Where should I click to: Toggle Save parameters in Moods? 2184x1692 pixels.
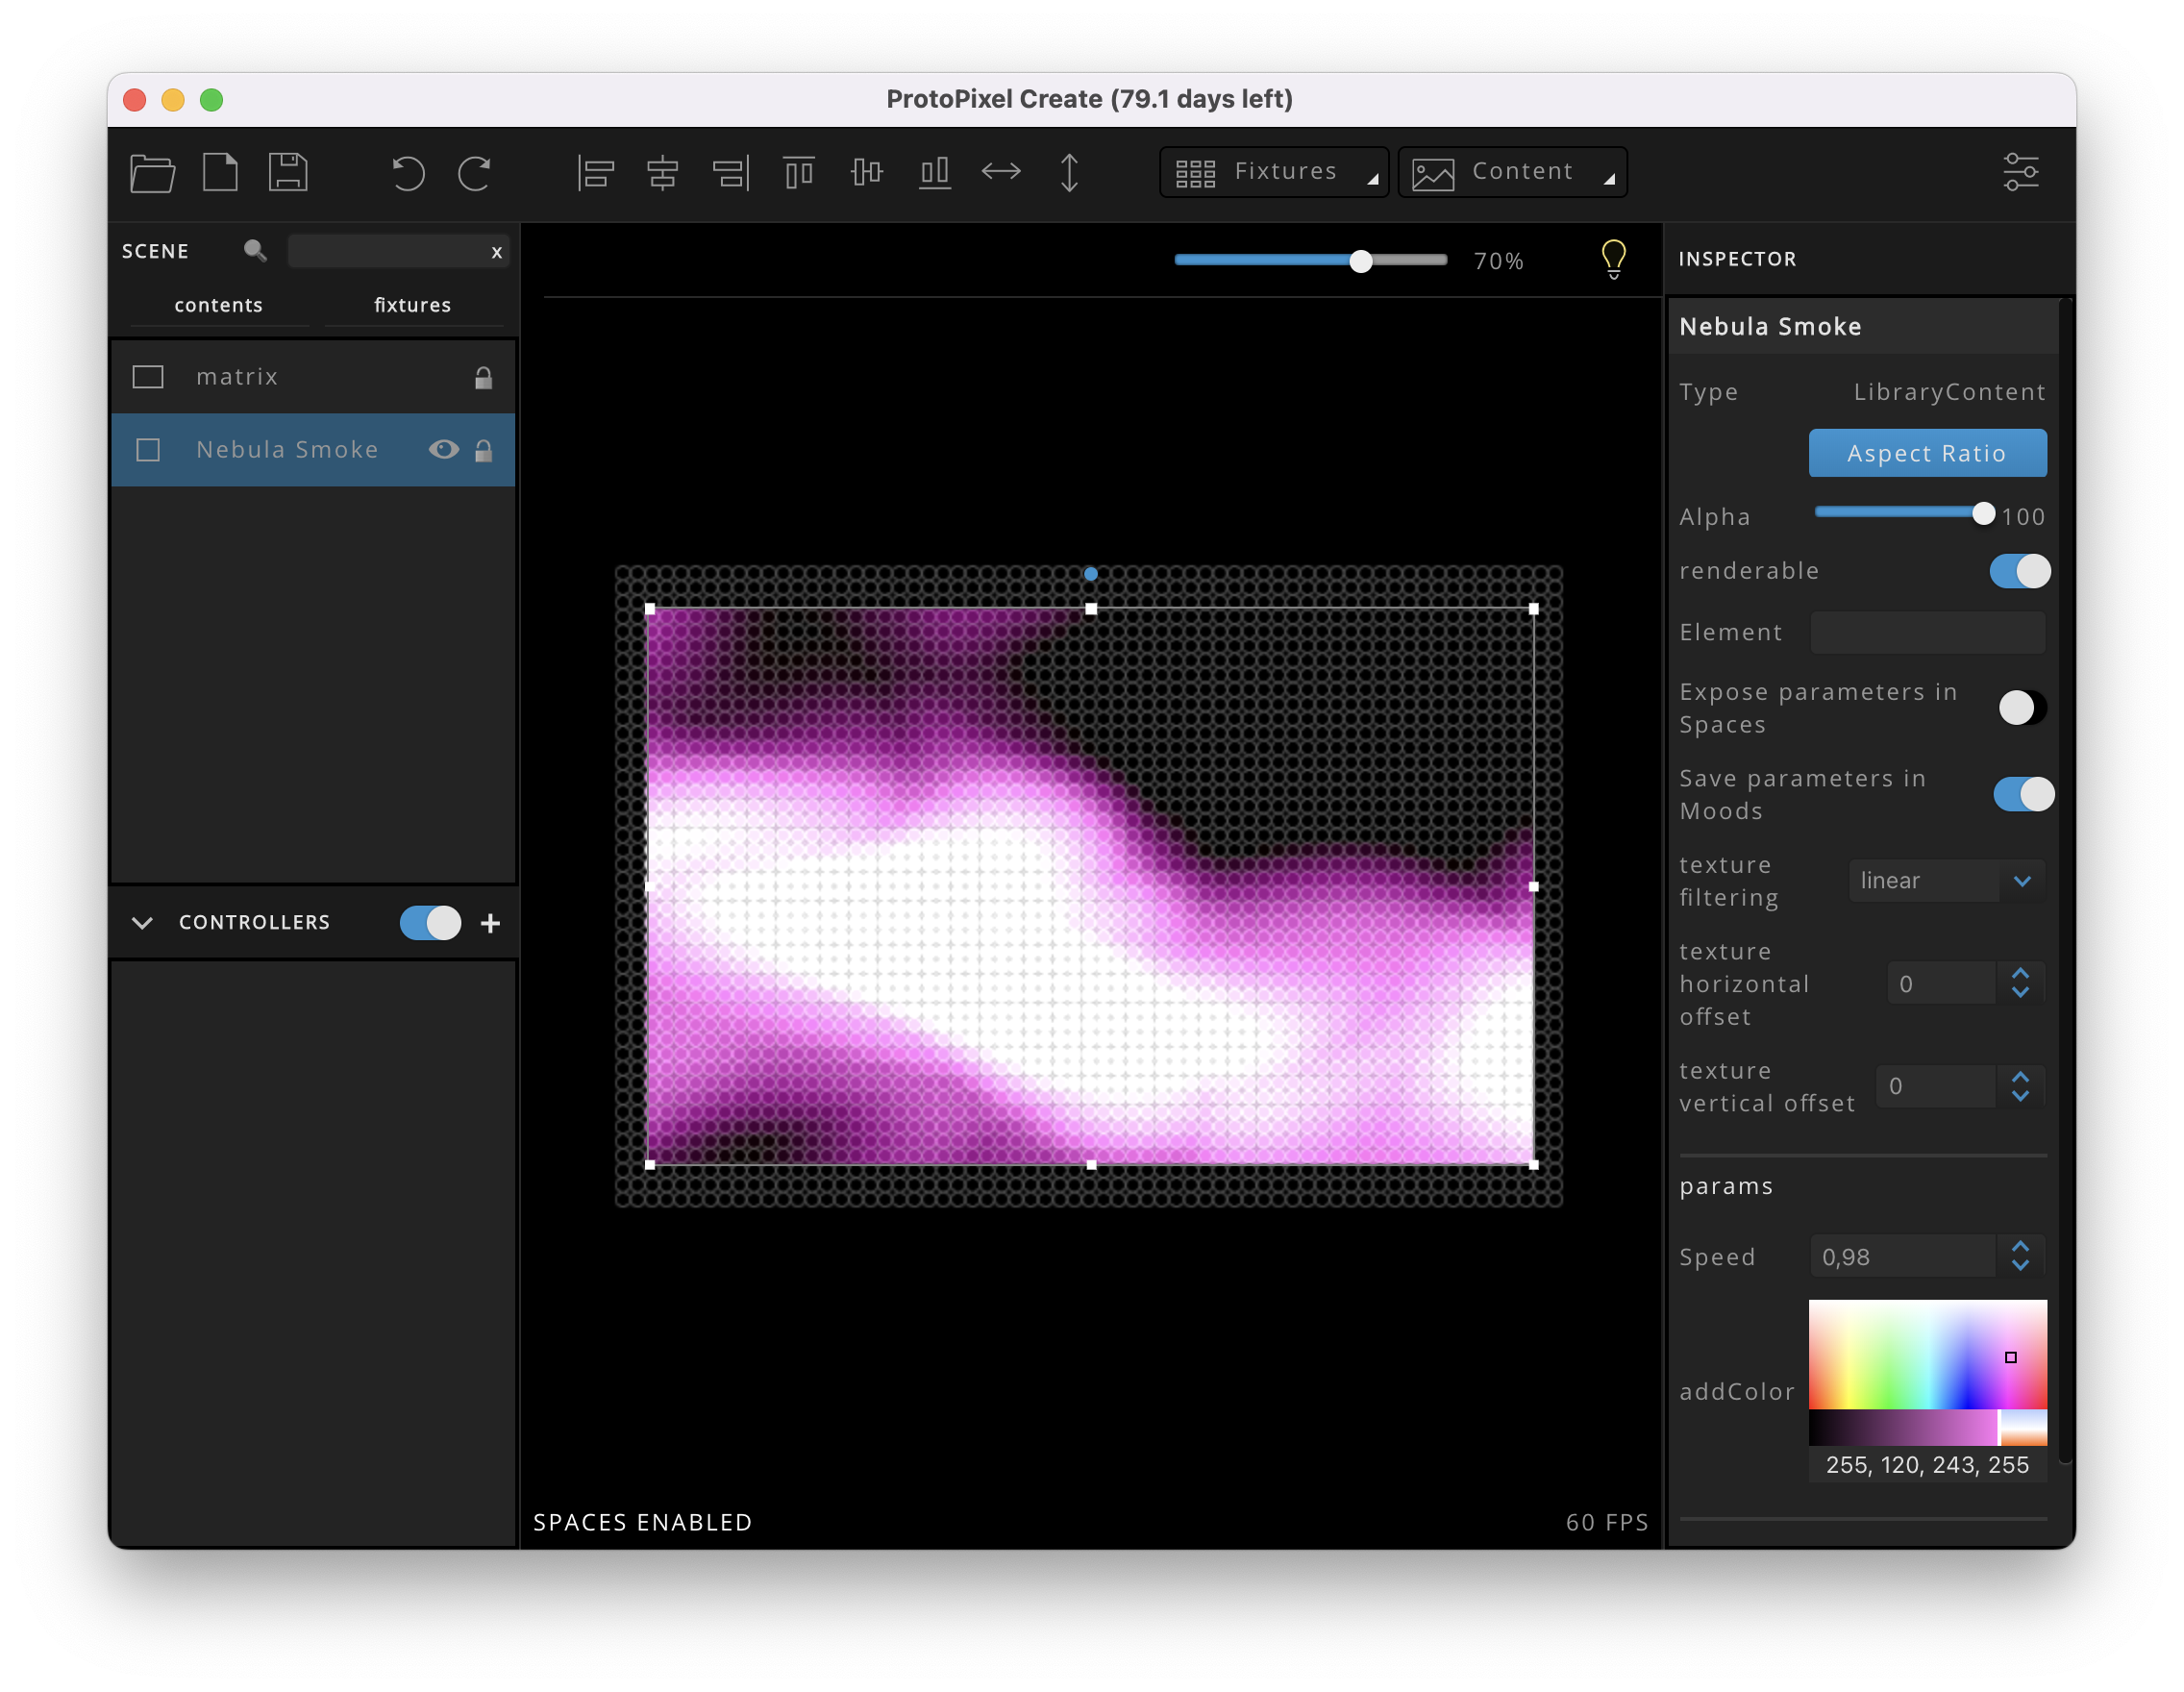point(2023,795)
